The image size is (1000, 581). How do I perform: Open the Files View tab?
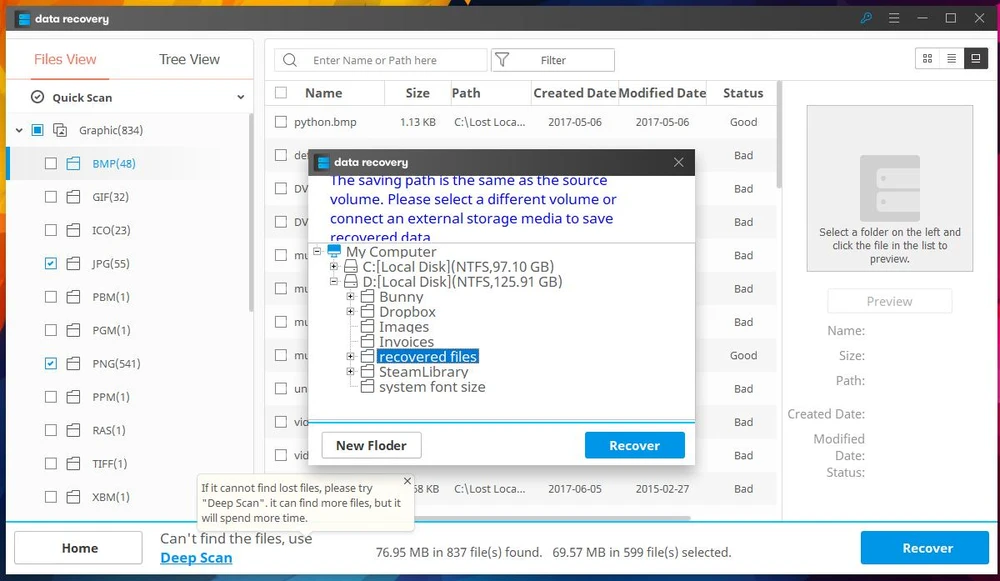pyautogui.click(x=65, y=59)
